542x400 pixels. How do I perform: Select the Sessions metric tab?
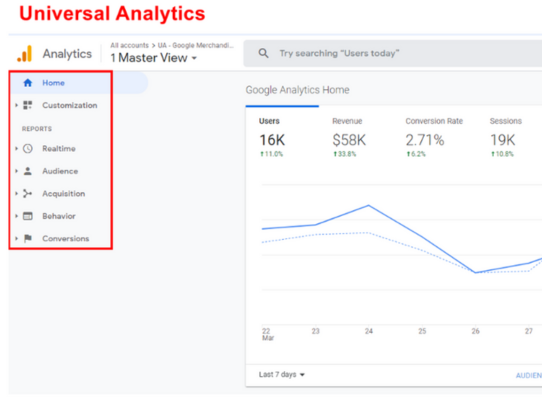[505, 137]
